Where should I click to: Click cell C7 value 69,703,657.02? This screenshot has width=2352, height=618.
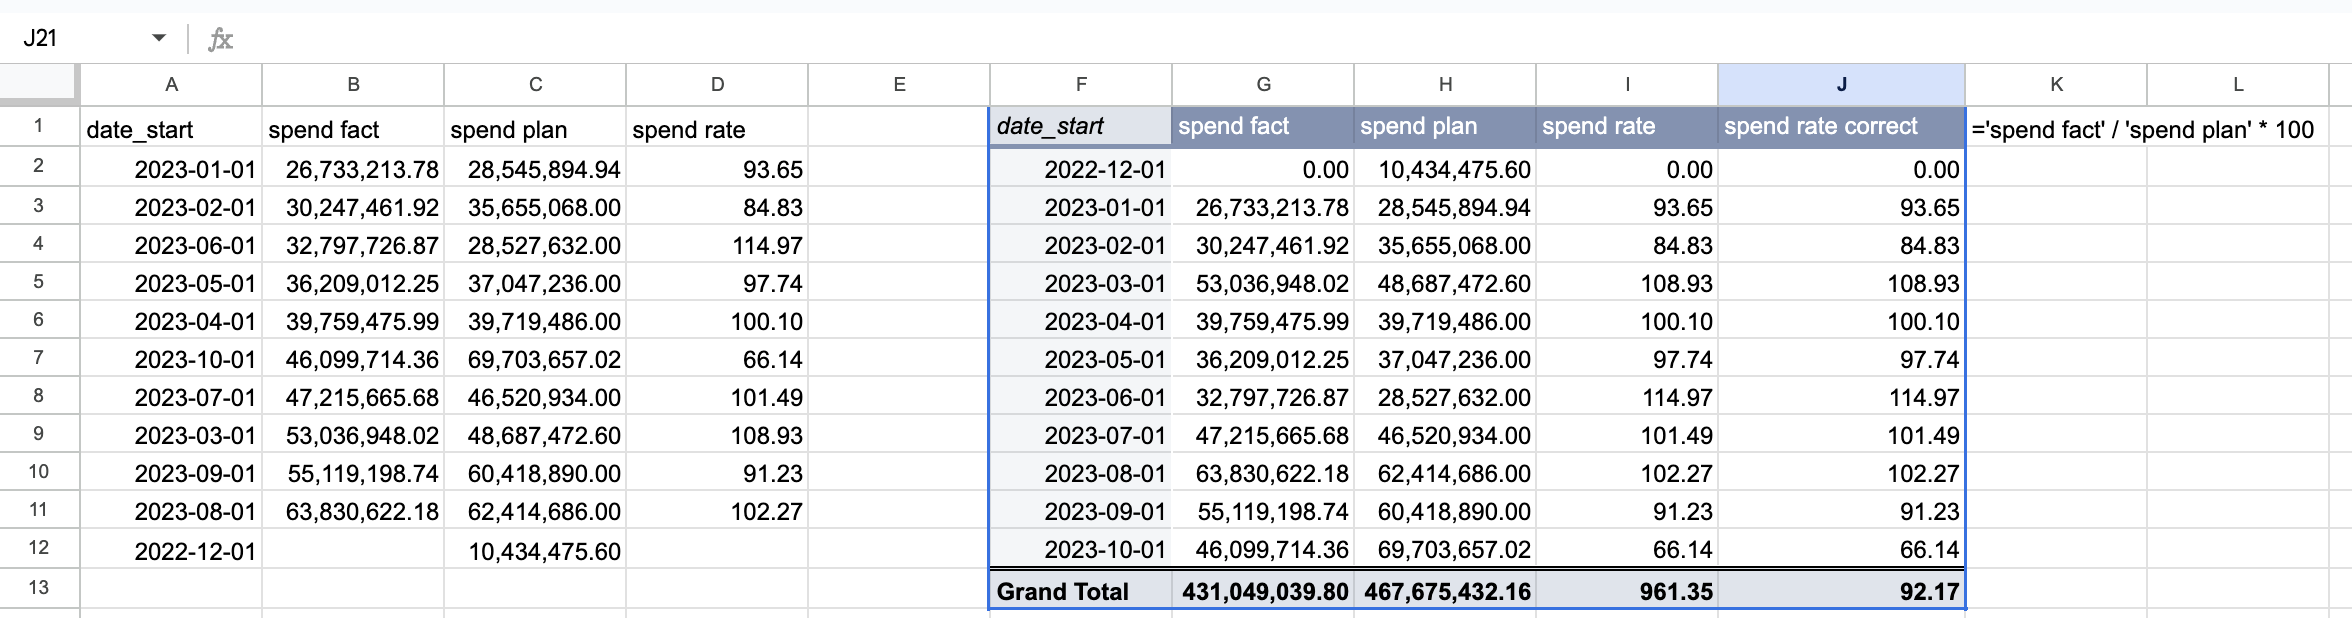pyautogui.click(x=535, y=359)
